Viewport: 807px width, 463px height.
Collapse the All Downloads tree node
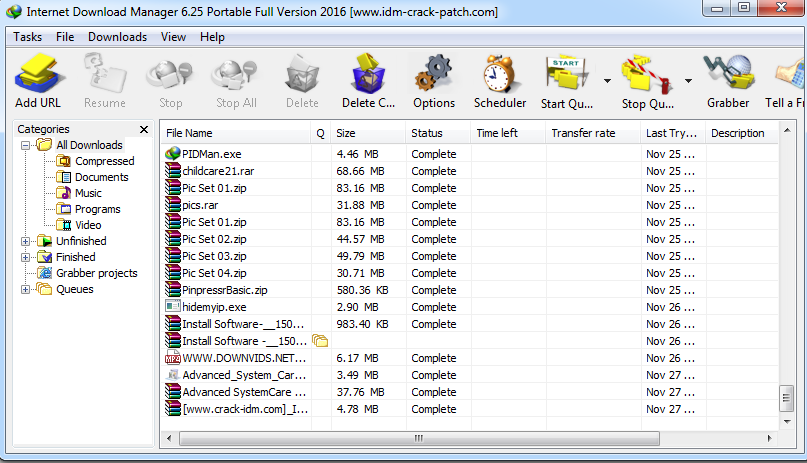click(x=25, y=146)
